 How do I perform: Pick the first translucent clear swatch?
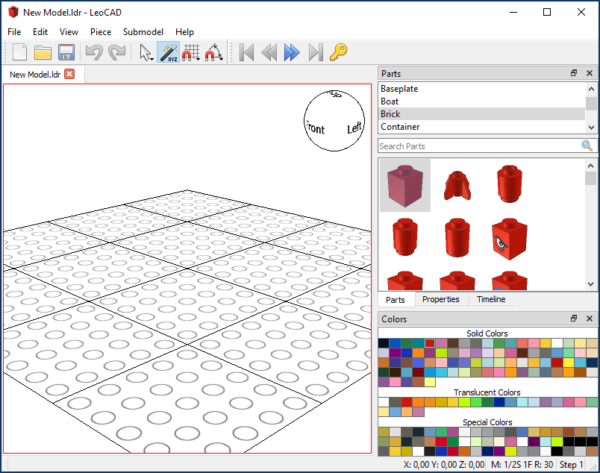click(x=383, y=402)
